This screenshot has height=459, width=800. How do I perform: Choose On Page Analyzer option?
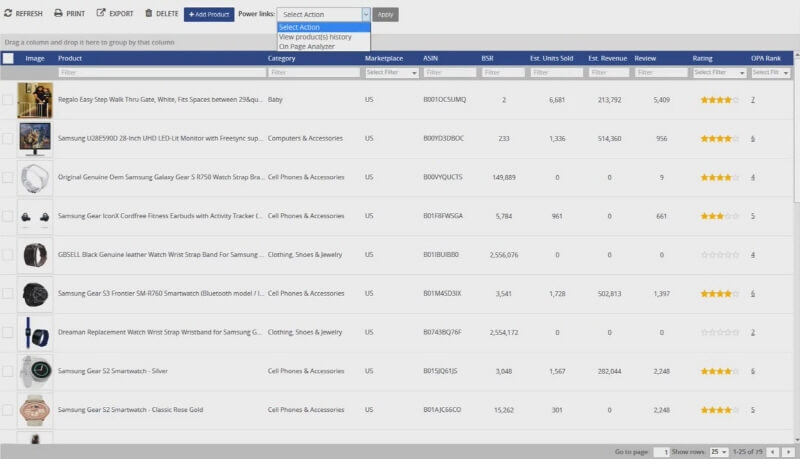[x=323, y=46]
